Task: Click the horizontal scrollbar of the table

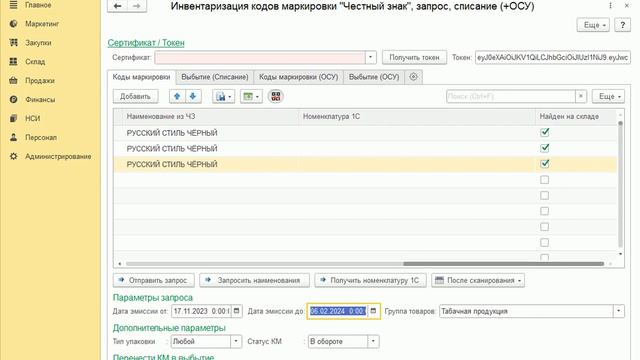Action: click(504, 264)
